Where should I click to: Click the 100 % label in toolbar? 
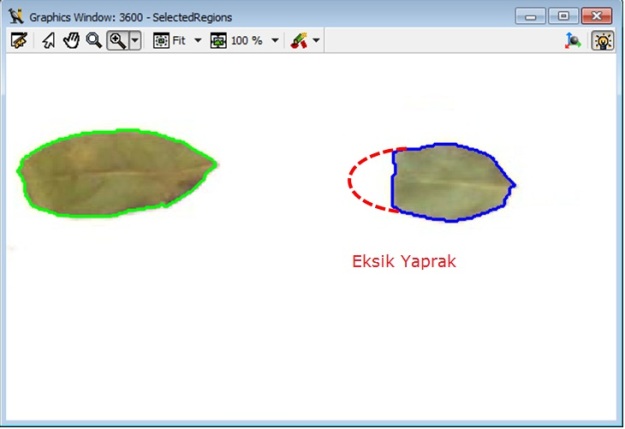[247, 40]
